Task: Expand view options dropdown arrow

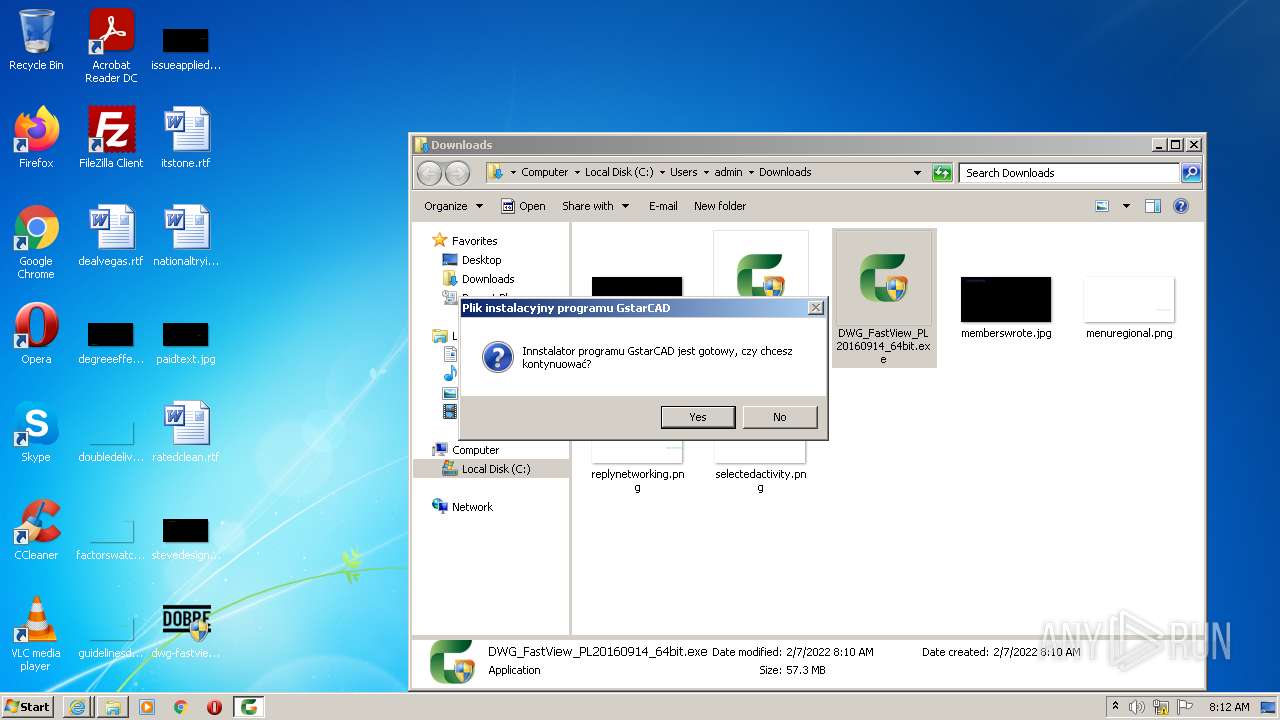Action: click(1126, 206)
